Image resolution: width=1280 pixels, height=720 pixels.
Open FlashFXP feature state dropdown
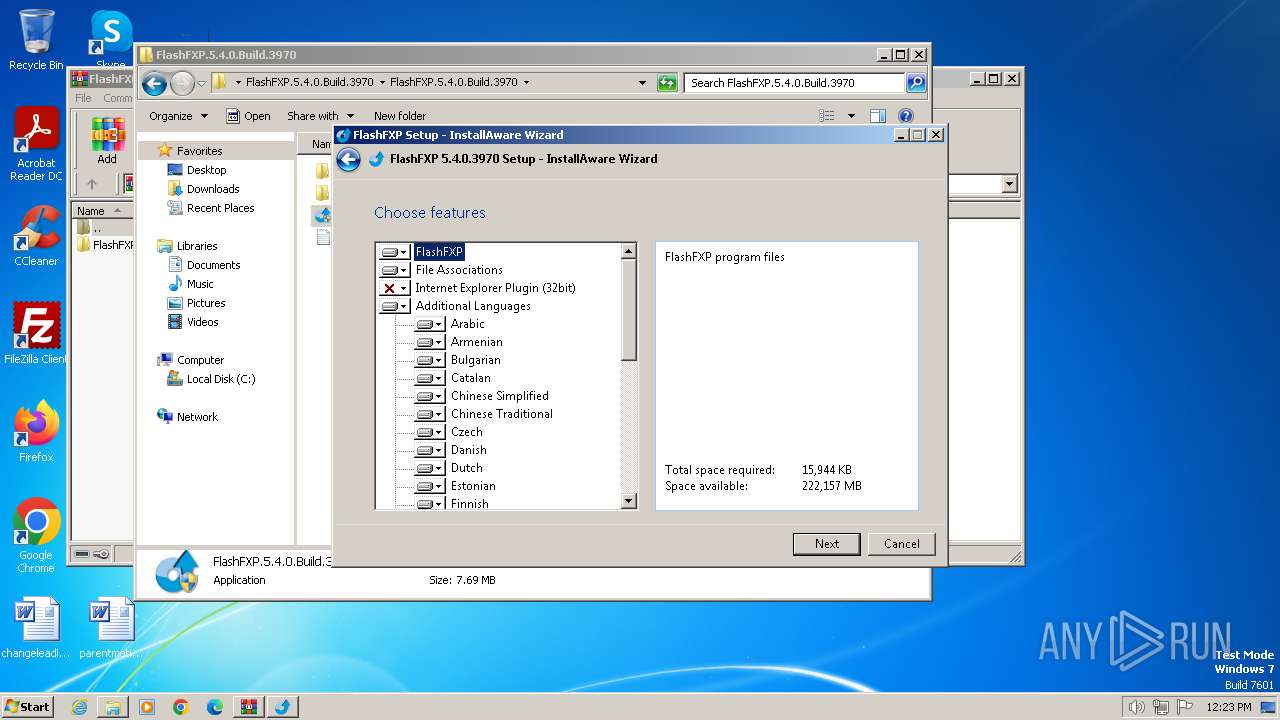tap(394, 252)
